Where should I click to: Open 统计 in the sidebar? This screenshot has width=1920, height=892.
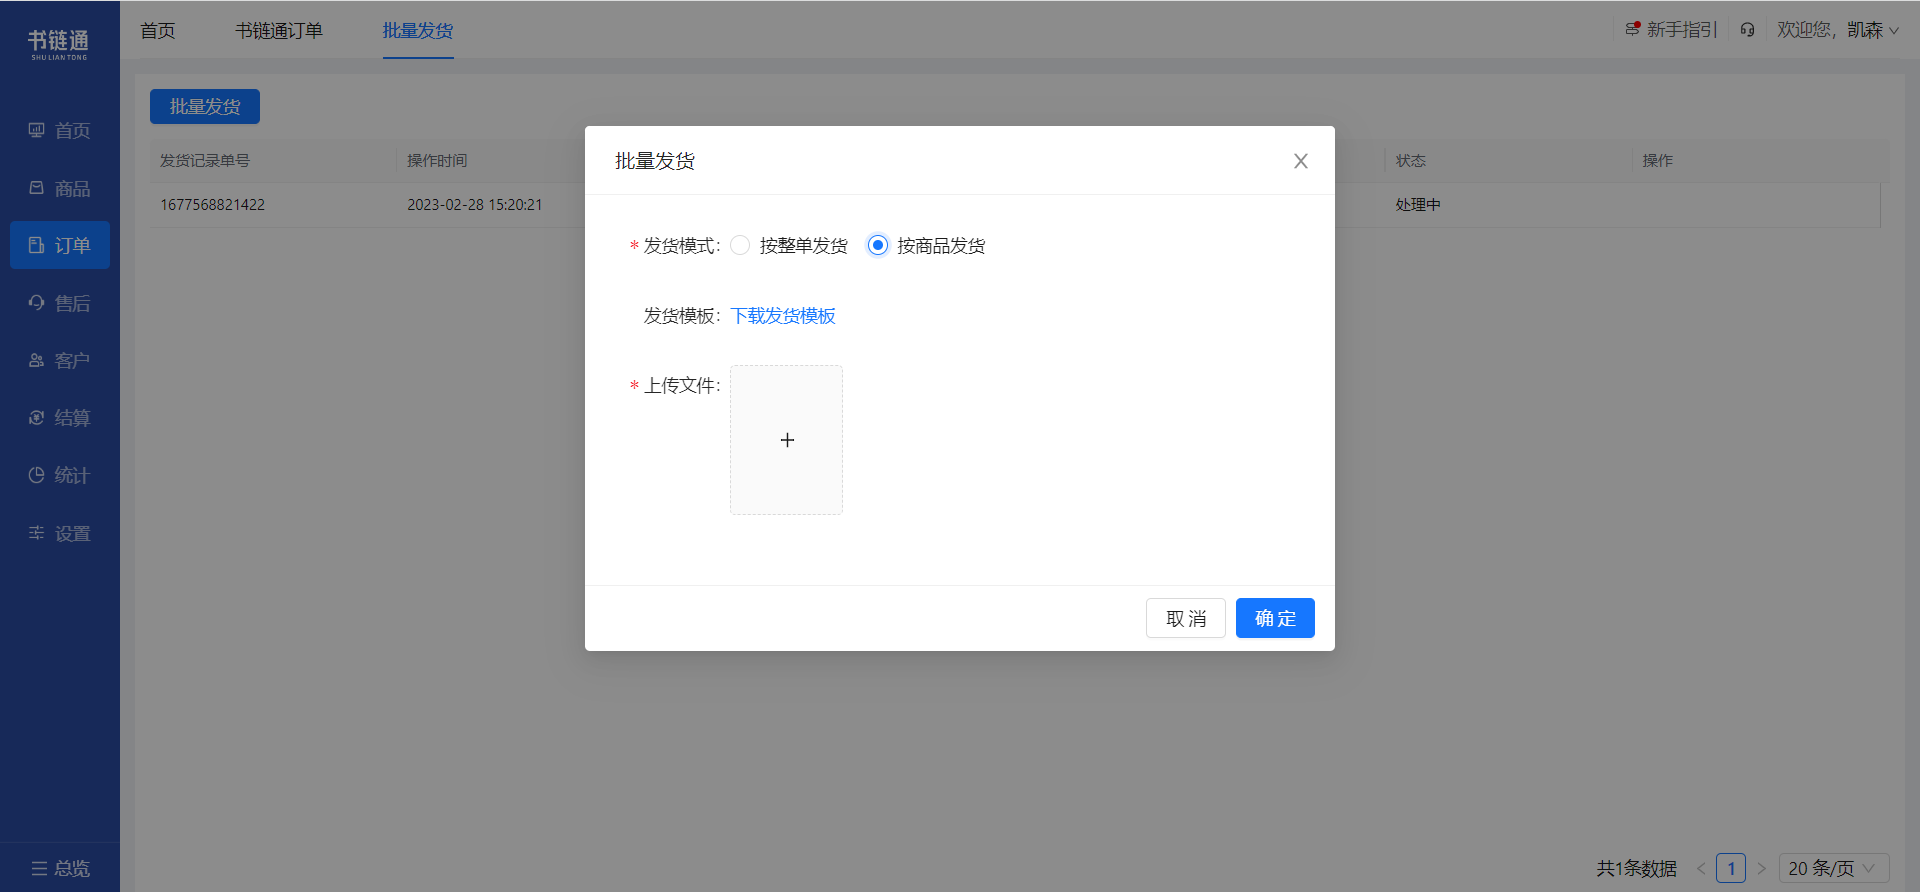60,475
